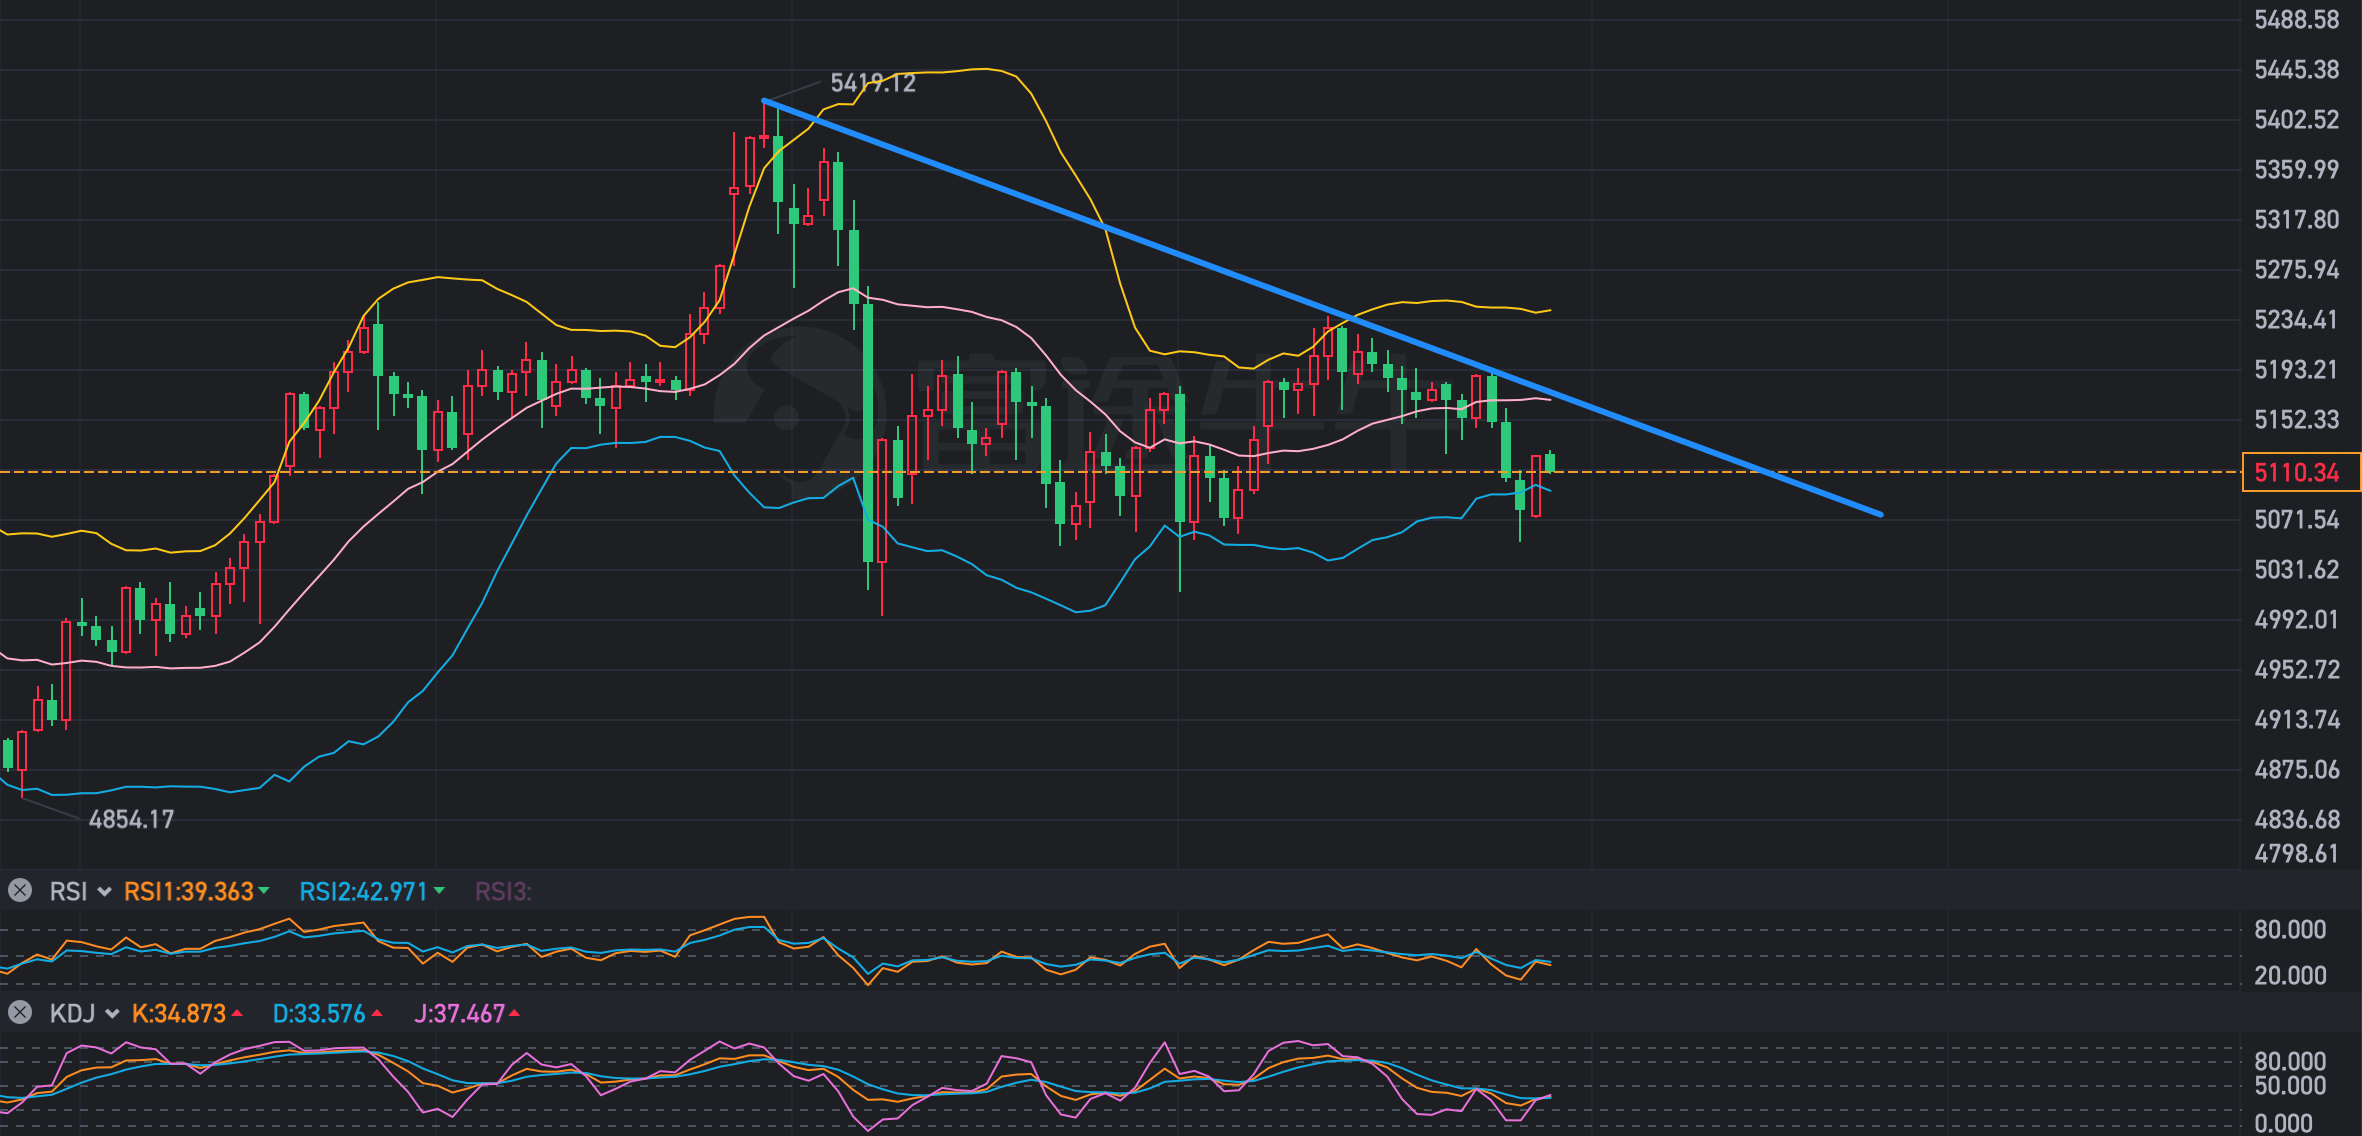Click the green down arrow beside RSI1
The image size is (2362, 1136).
point(264,890)
